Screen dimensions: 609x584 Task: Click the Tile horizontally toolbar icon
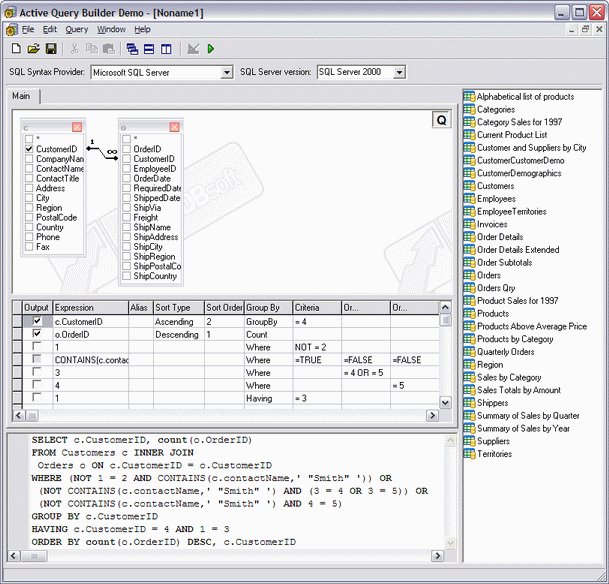point(149,49)
